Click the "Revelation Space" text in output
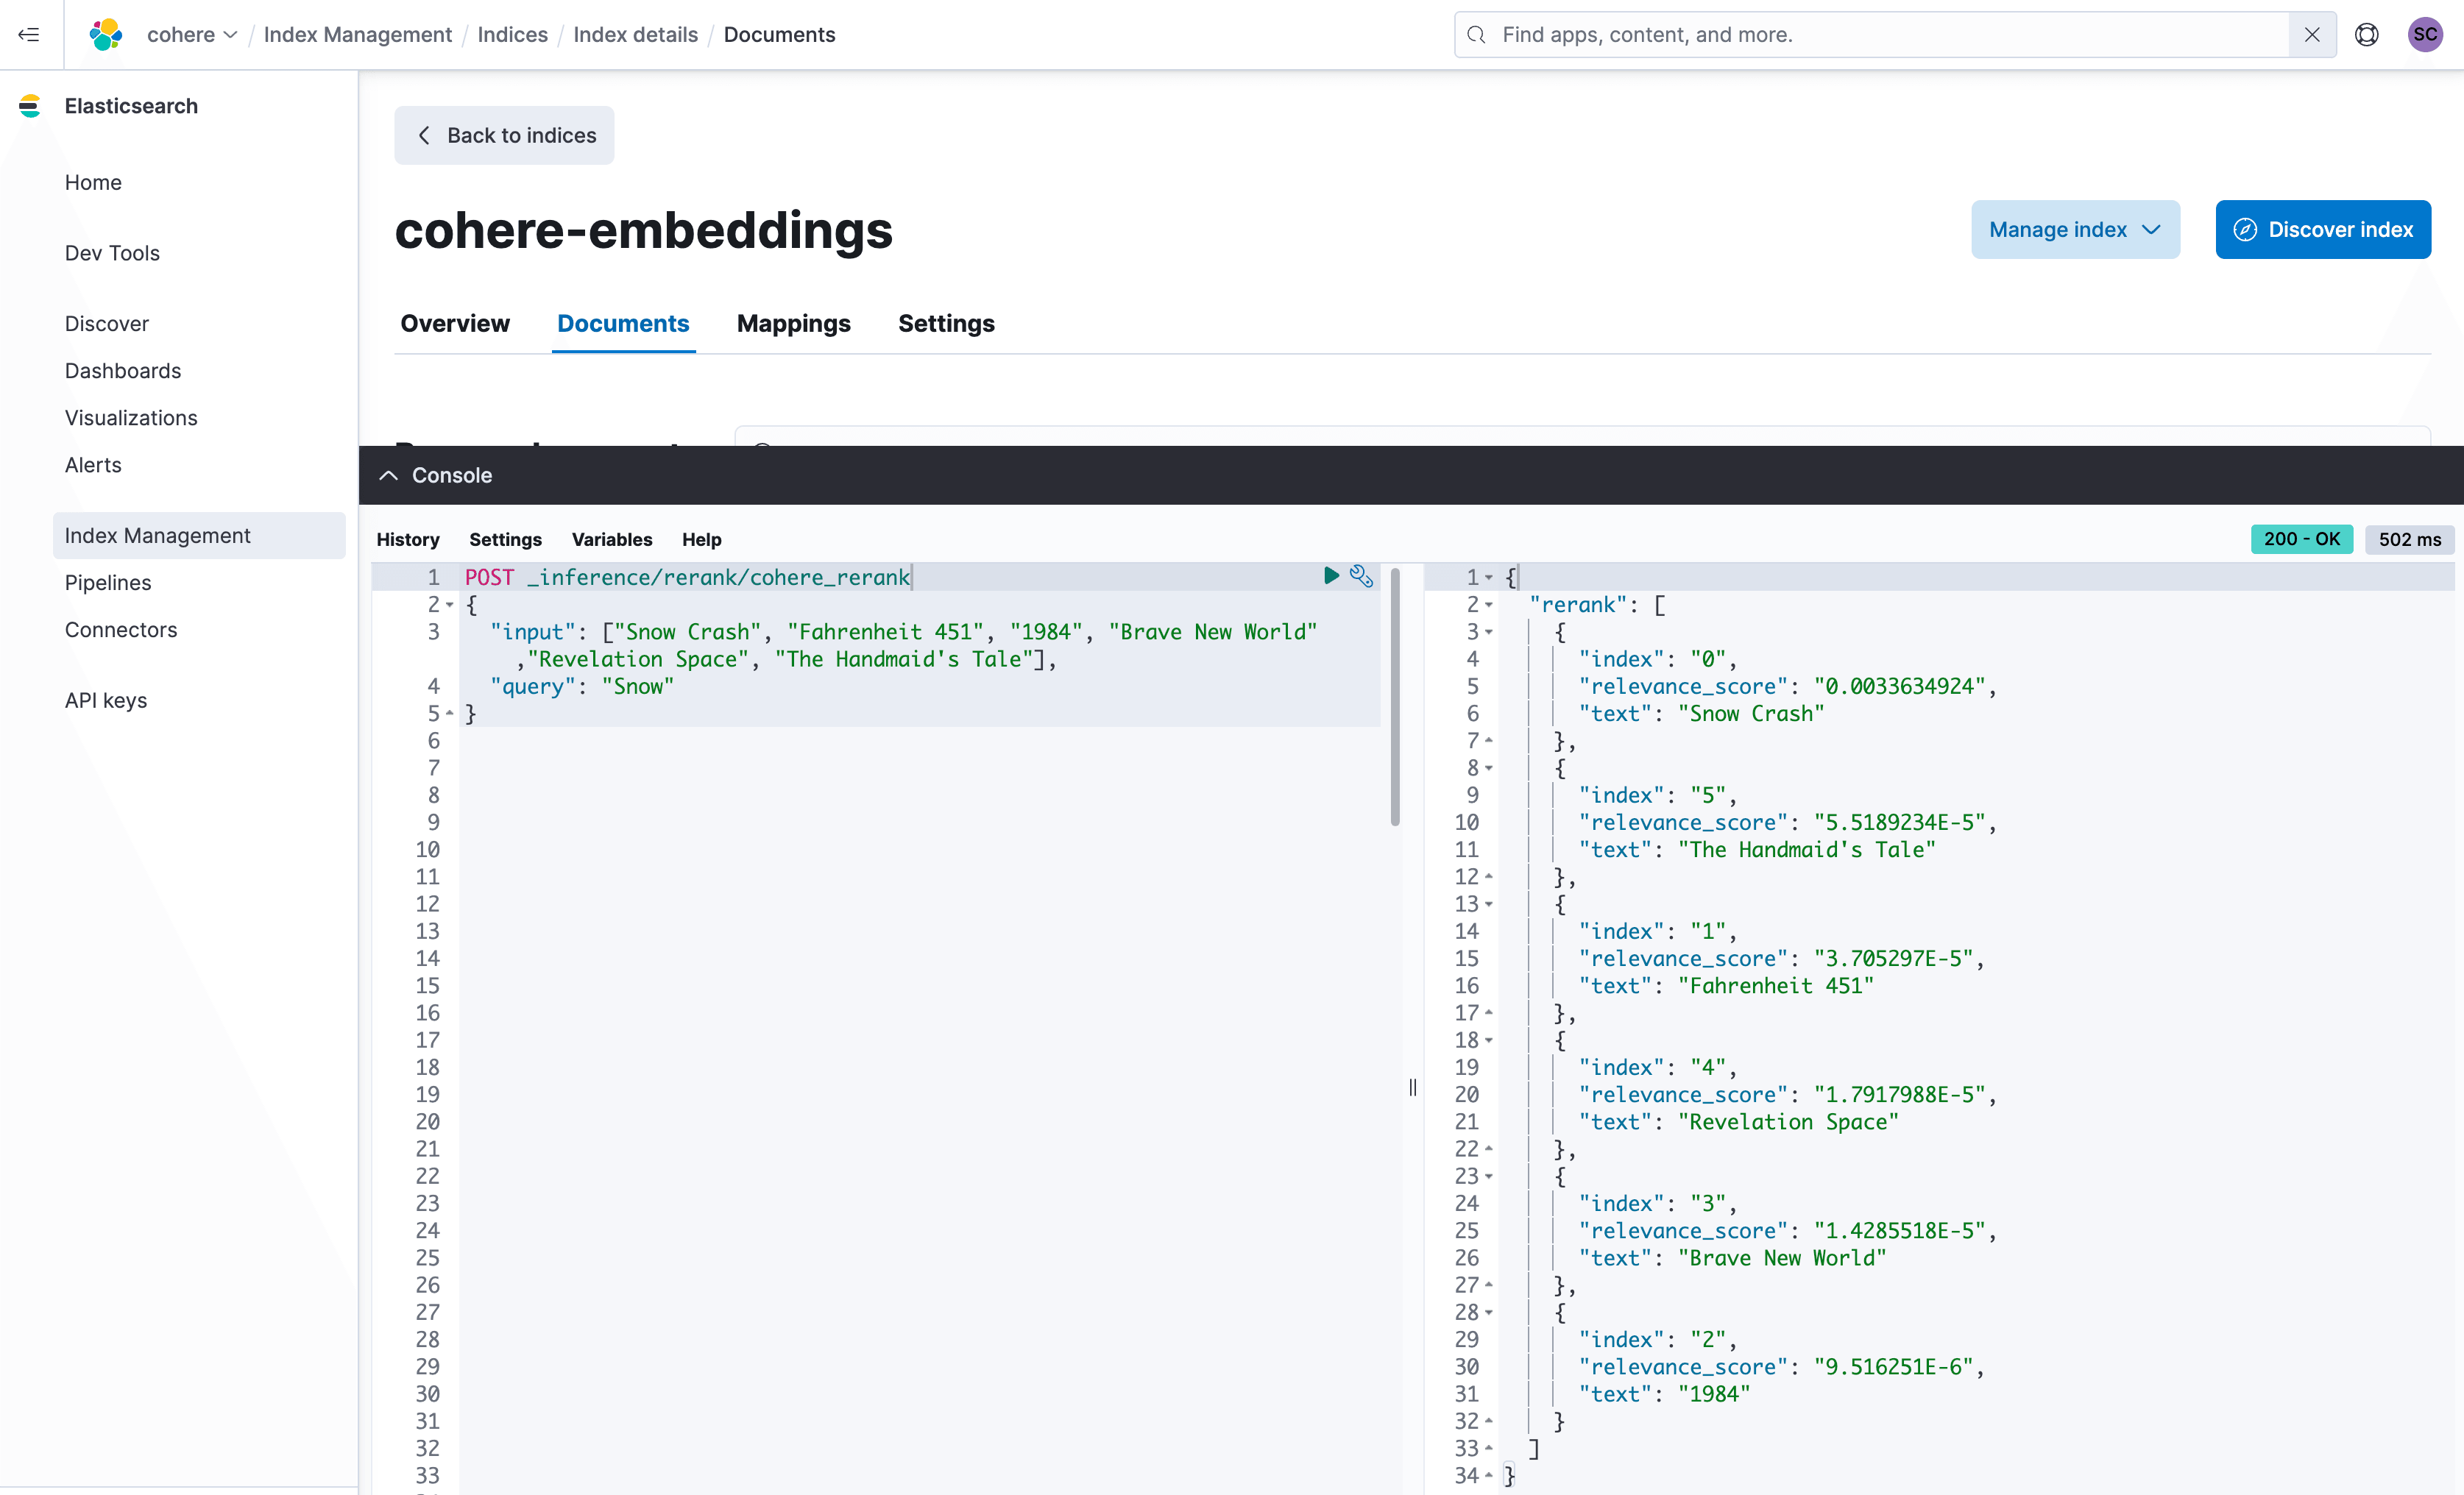The height and width of the screenshot is (1495, 2464). pyautogui.click(x=1788, y=1122)
